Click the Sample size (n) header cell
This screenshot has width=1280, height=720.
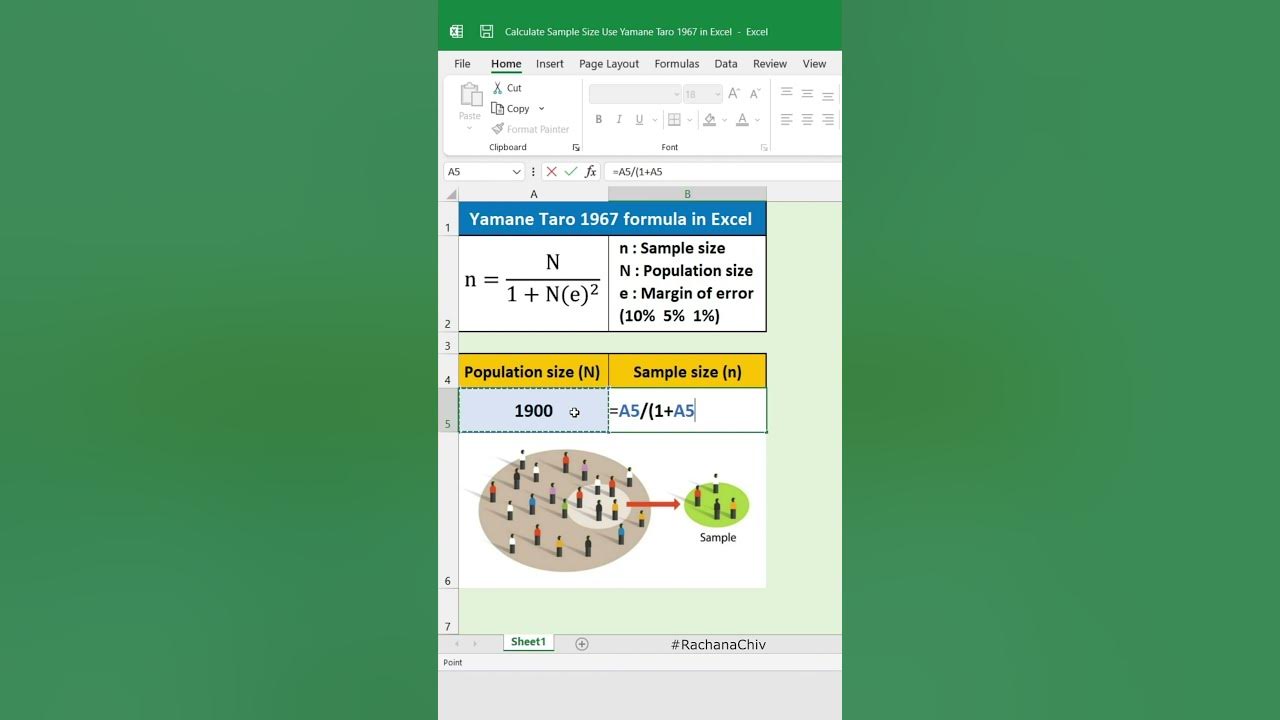(x=687, y=372)
